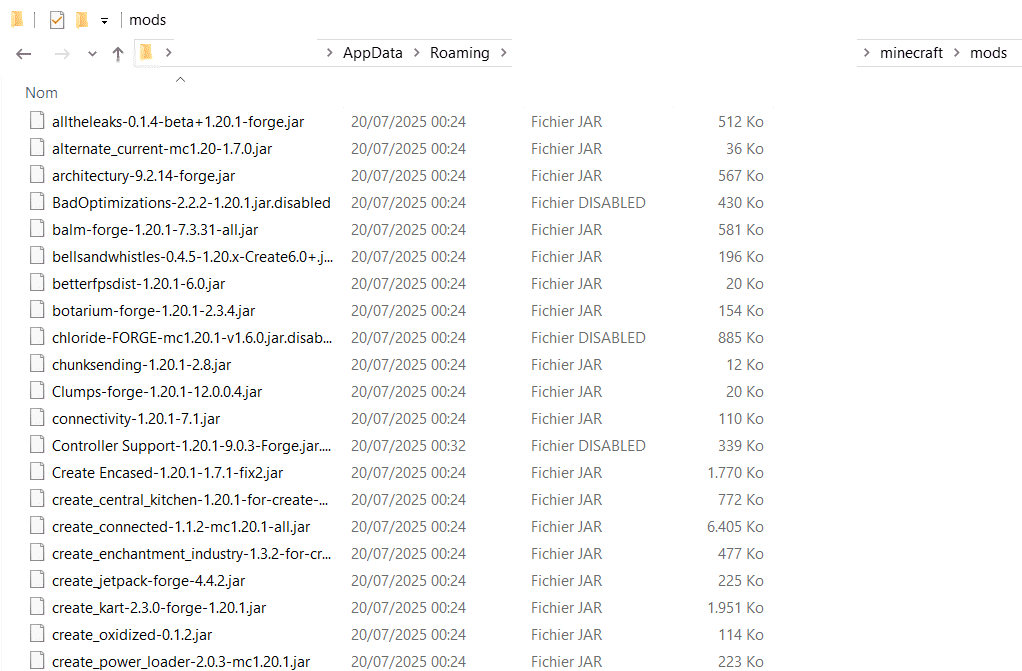Click file icon of create_kart-2.3.0-forge jar
This screenshot has height=671, width=1022.
click(x=37, y=606)
